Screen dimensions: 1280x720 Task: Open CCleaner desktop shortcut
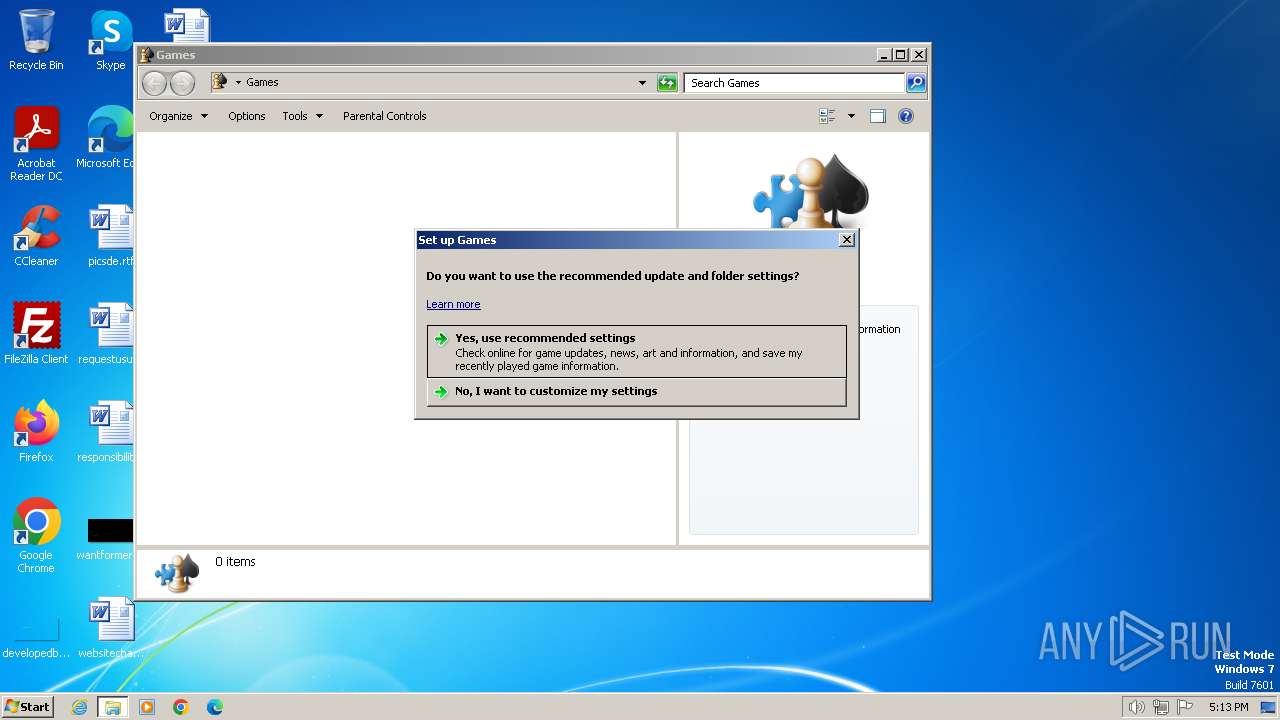coord(36,236)
